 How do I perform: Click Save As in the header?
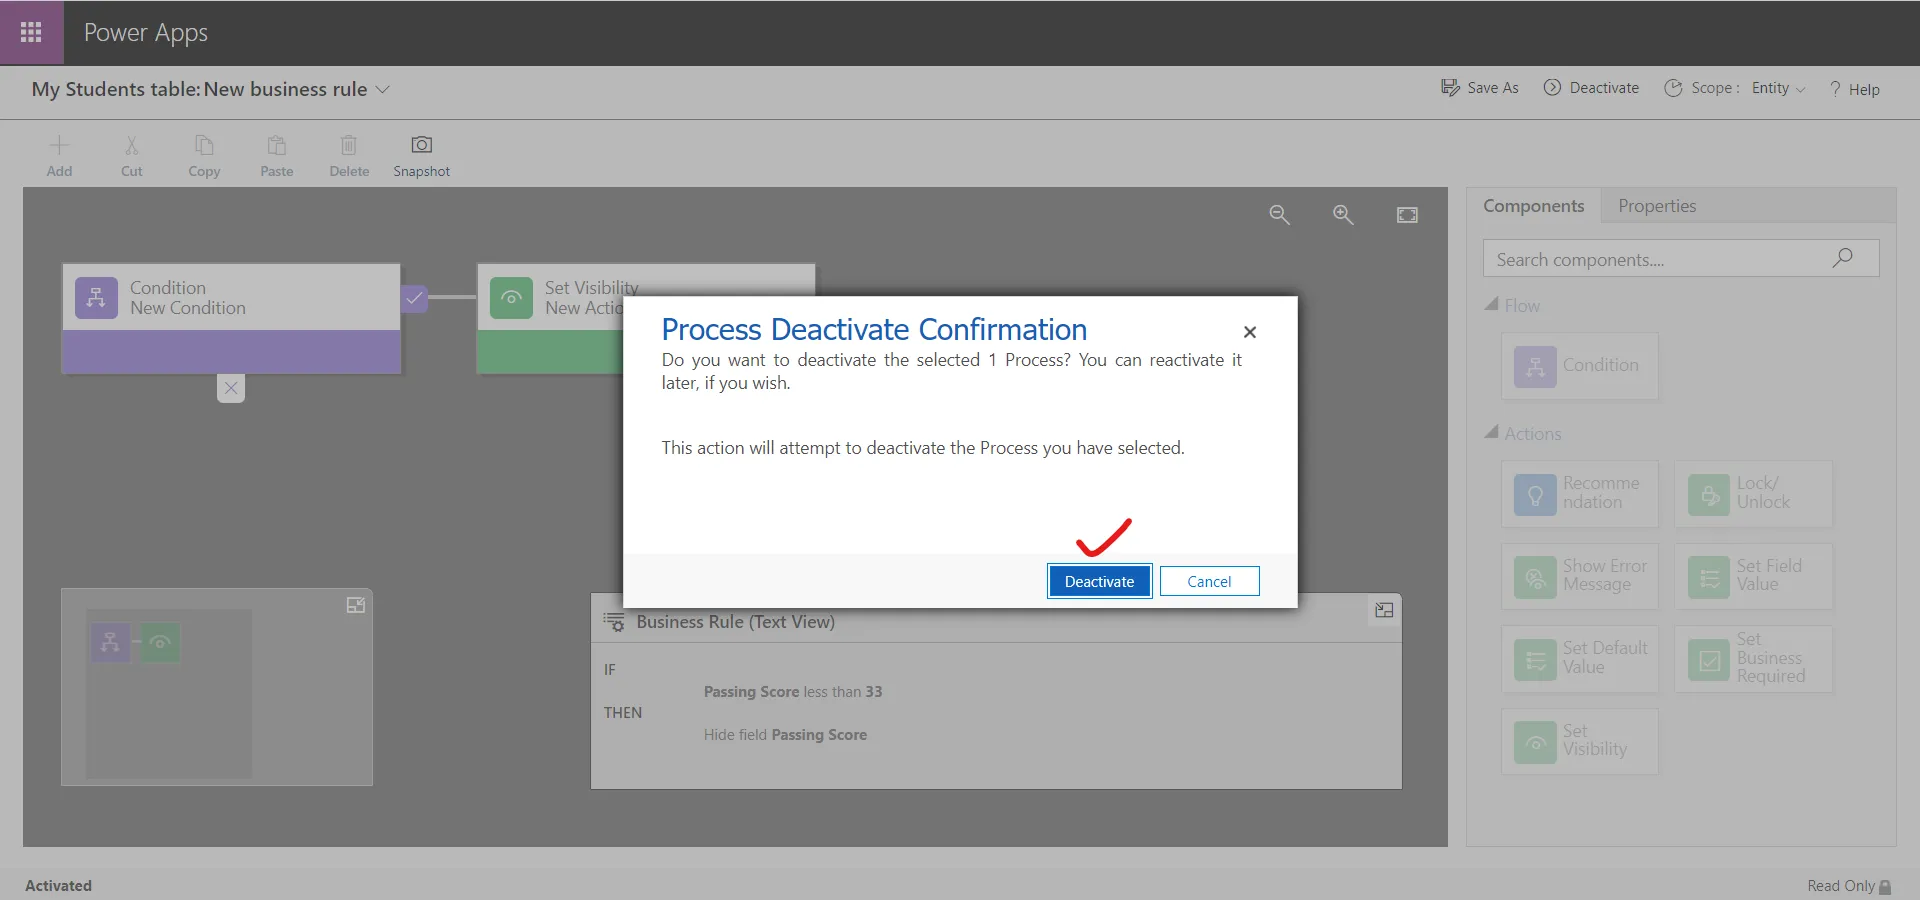click(x=1479, y=88)
